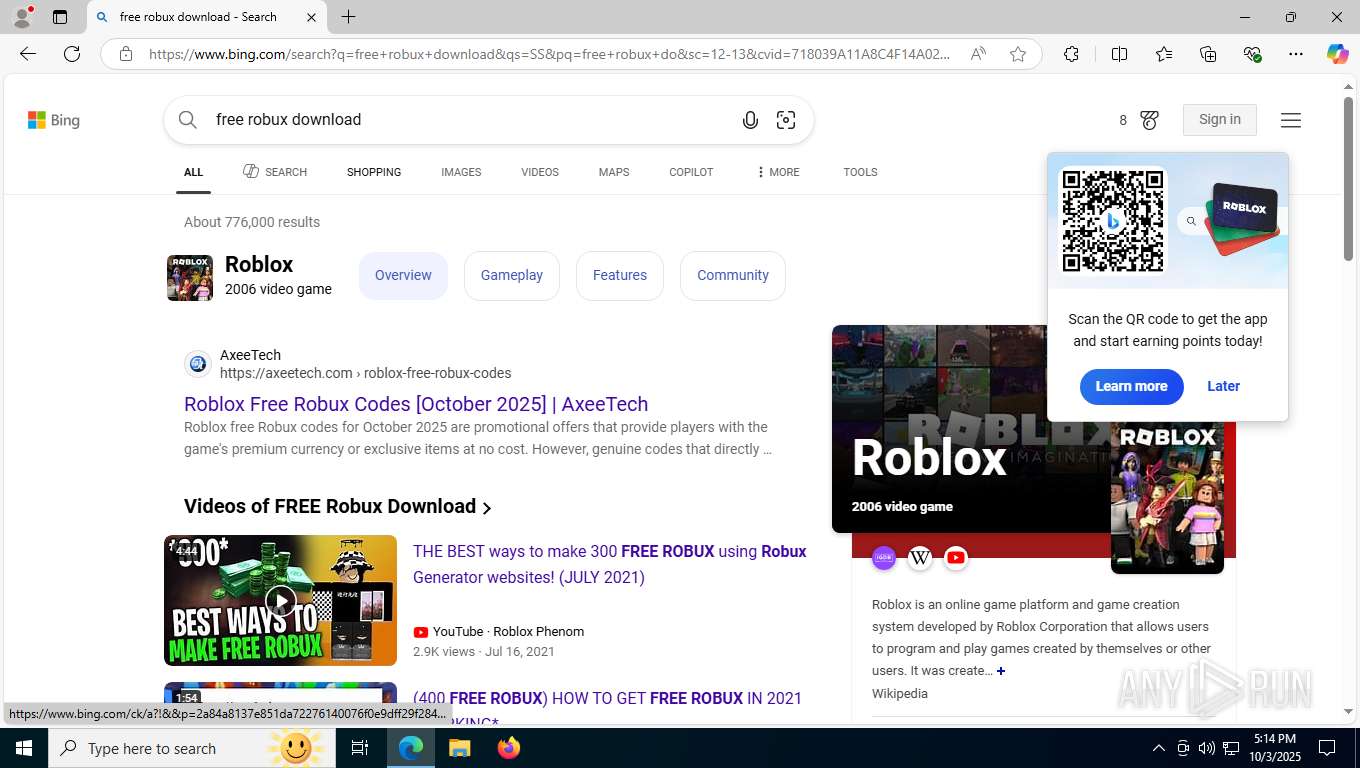The width and height of the screenshot is (1360, 768).
Task: Switch to the SEARCH tab
Action: tap(275, 172)
